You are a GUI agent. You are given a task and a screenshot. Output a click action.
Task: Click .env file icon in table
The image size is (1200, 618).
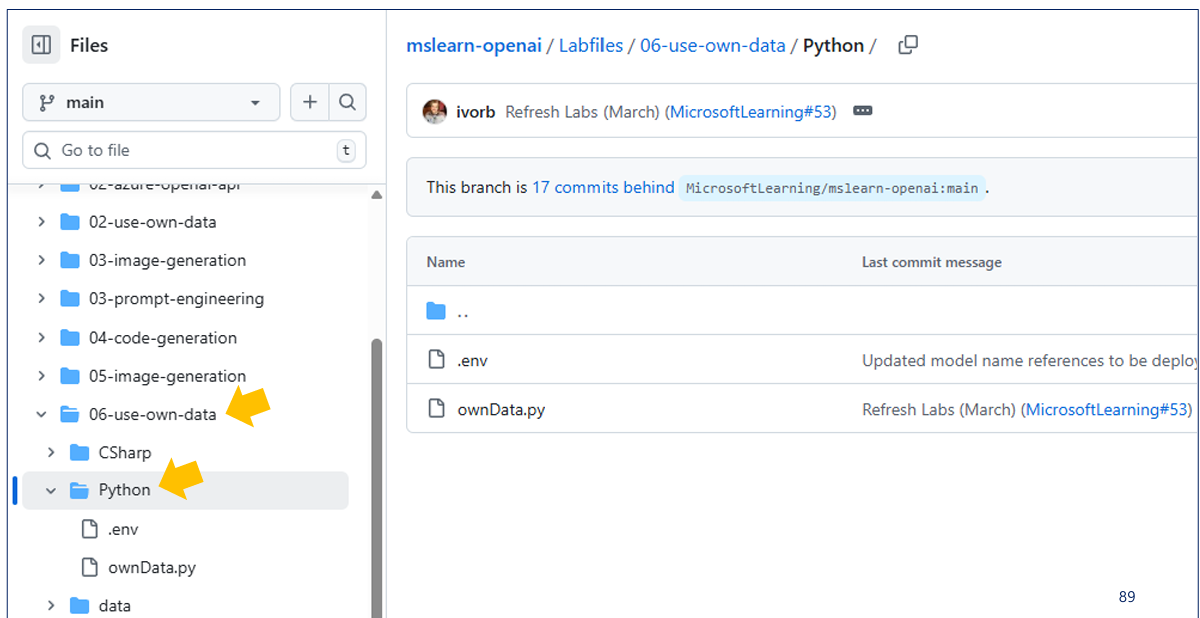(436, 360)
